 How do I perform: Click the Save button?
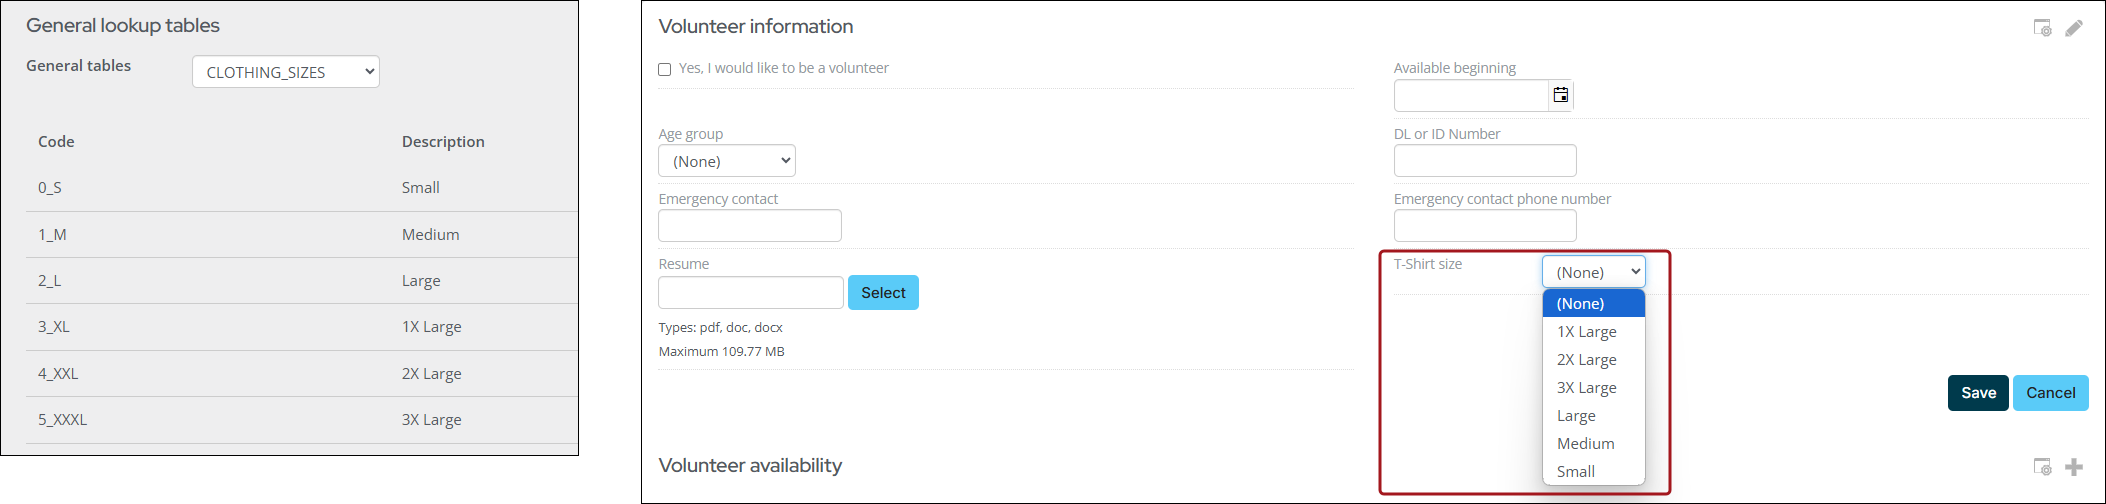coord(1978,393)
